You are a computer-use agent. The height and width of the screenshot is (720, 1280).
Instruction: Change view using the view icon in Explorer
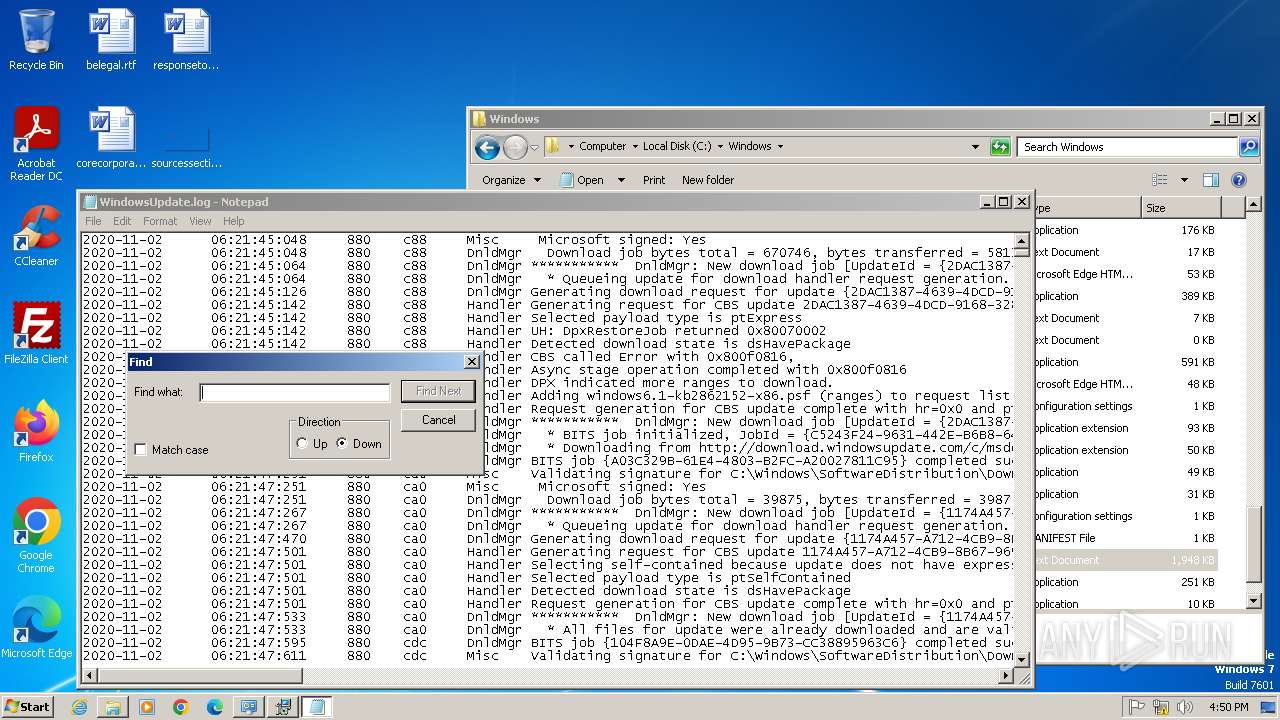point(1160,180)
